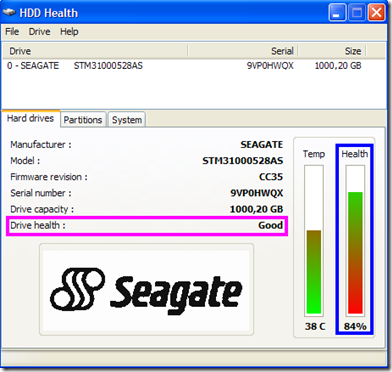Click the '84%' health reading

point(355,326)
